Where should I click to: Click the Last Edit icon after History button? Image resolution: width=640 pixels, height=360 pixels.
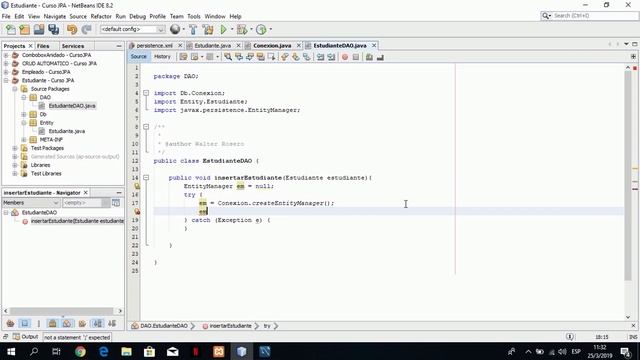tap(183, 57)
